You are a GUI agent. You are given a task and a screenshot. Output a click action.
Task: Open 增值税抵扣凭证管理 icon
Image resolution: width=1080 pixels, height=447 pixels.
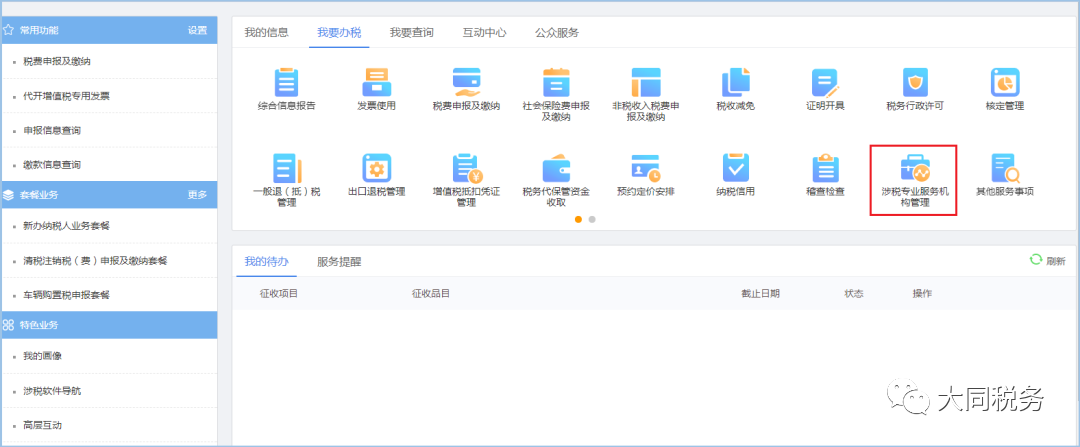pyautogui.click(x=466, y=168)
